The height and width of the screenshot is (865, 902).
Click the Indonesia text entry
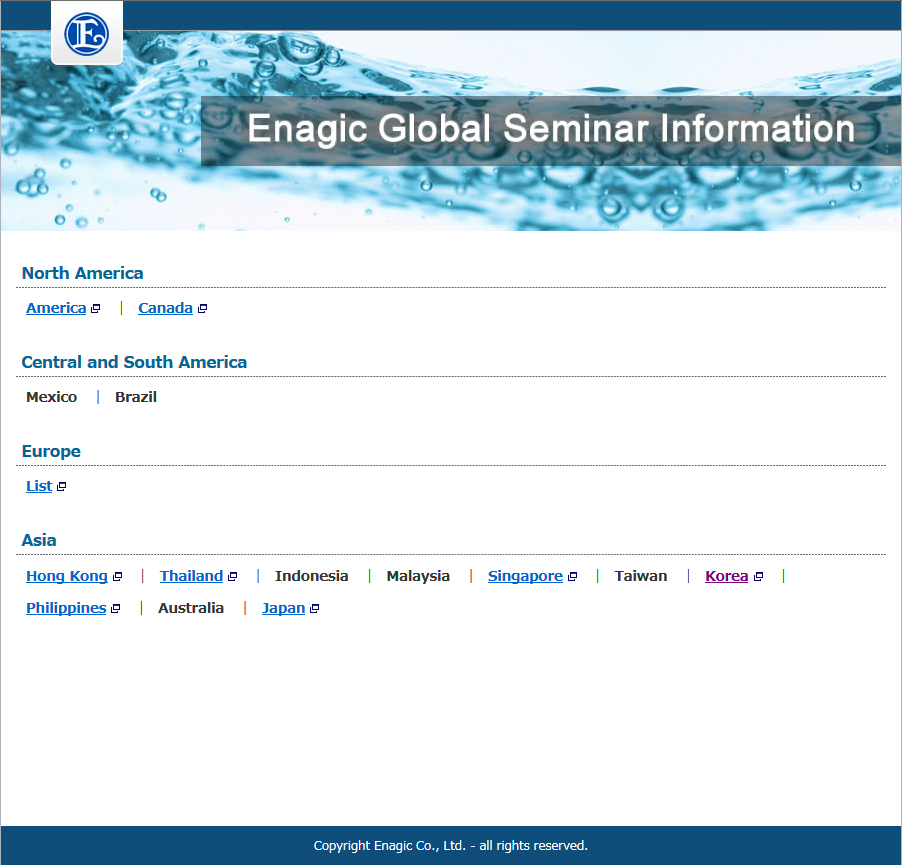[311, 576]
